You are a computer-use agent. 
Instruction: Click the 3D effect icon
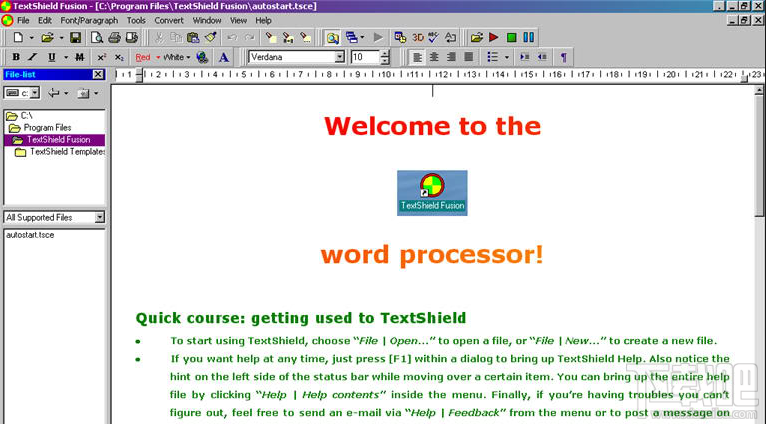pos(418,38)
